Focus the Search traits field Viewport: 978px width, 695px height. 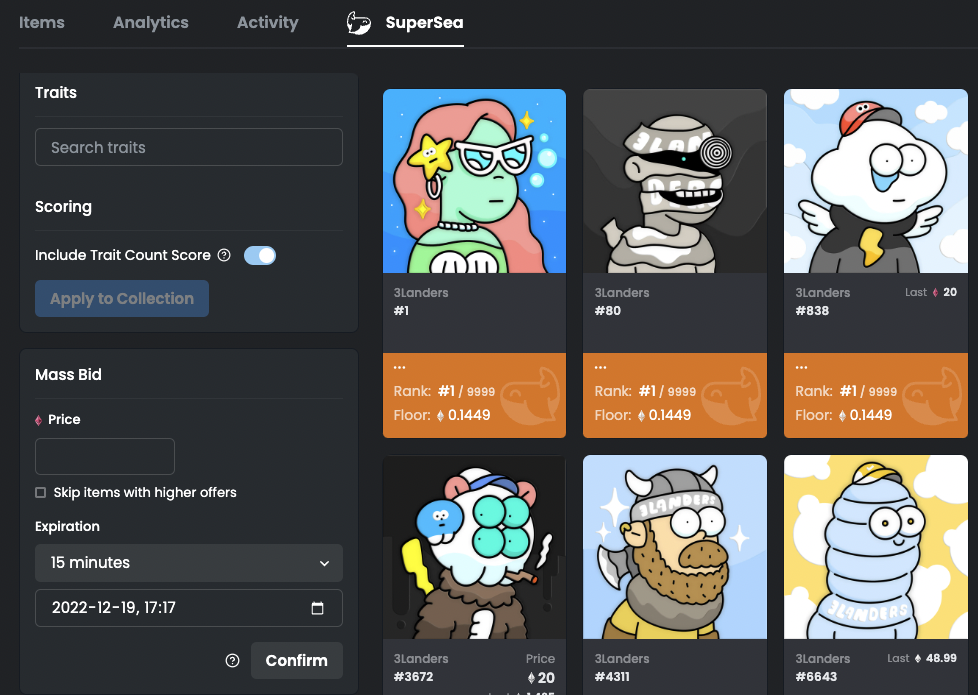(189, 147)
